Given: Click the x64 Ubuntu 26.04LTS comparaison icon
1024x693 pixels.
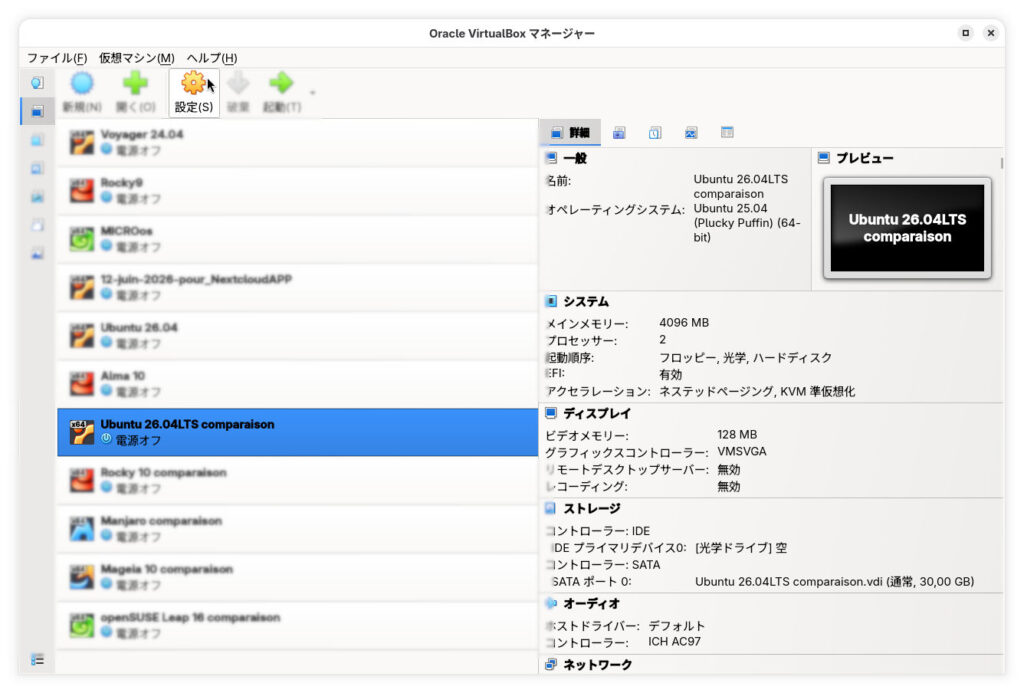Looking at the screenshot, I should coord(82,432).
